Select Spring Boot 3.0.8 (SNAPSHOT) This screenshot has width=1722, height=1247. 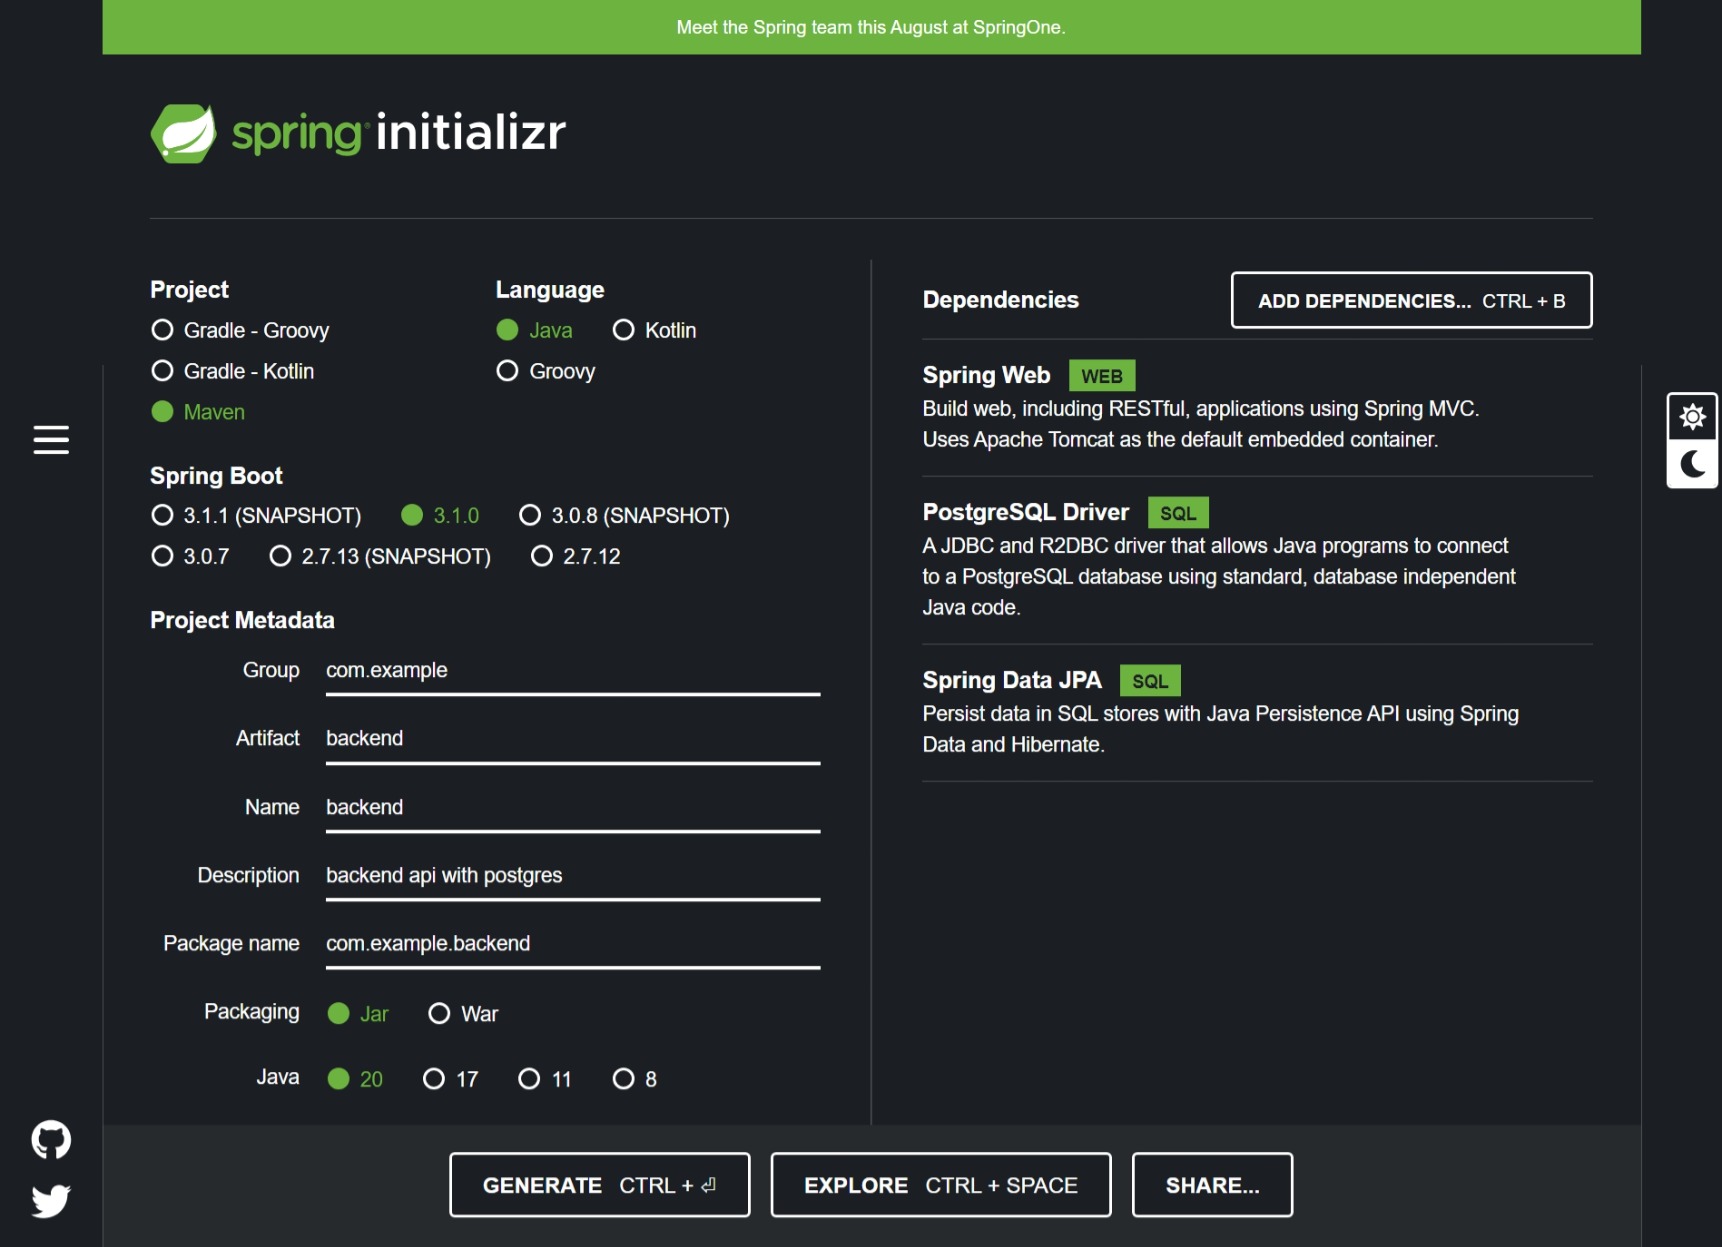[625, 515]
